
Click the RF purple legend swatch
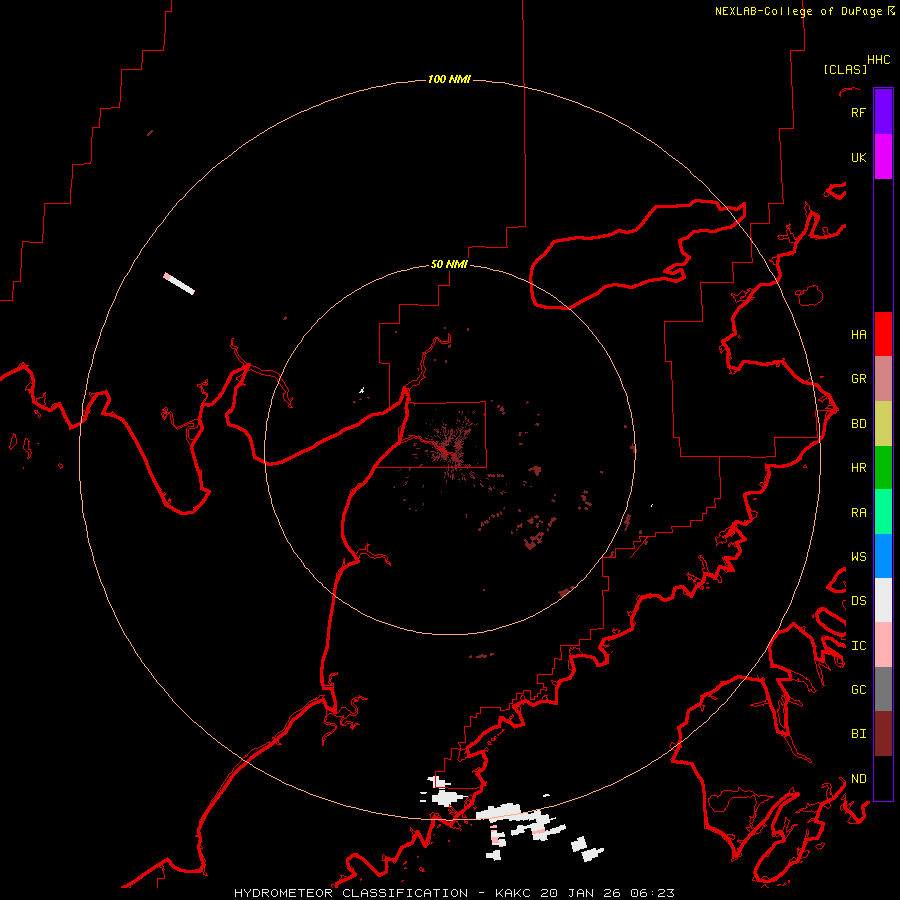point(883,112)
